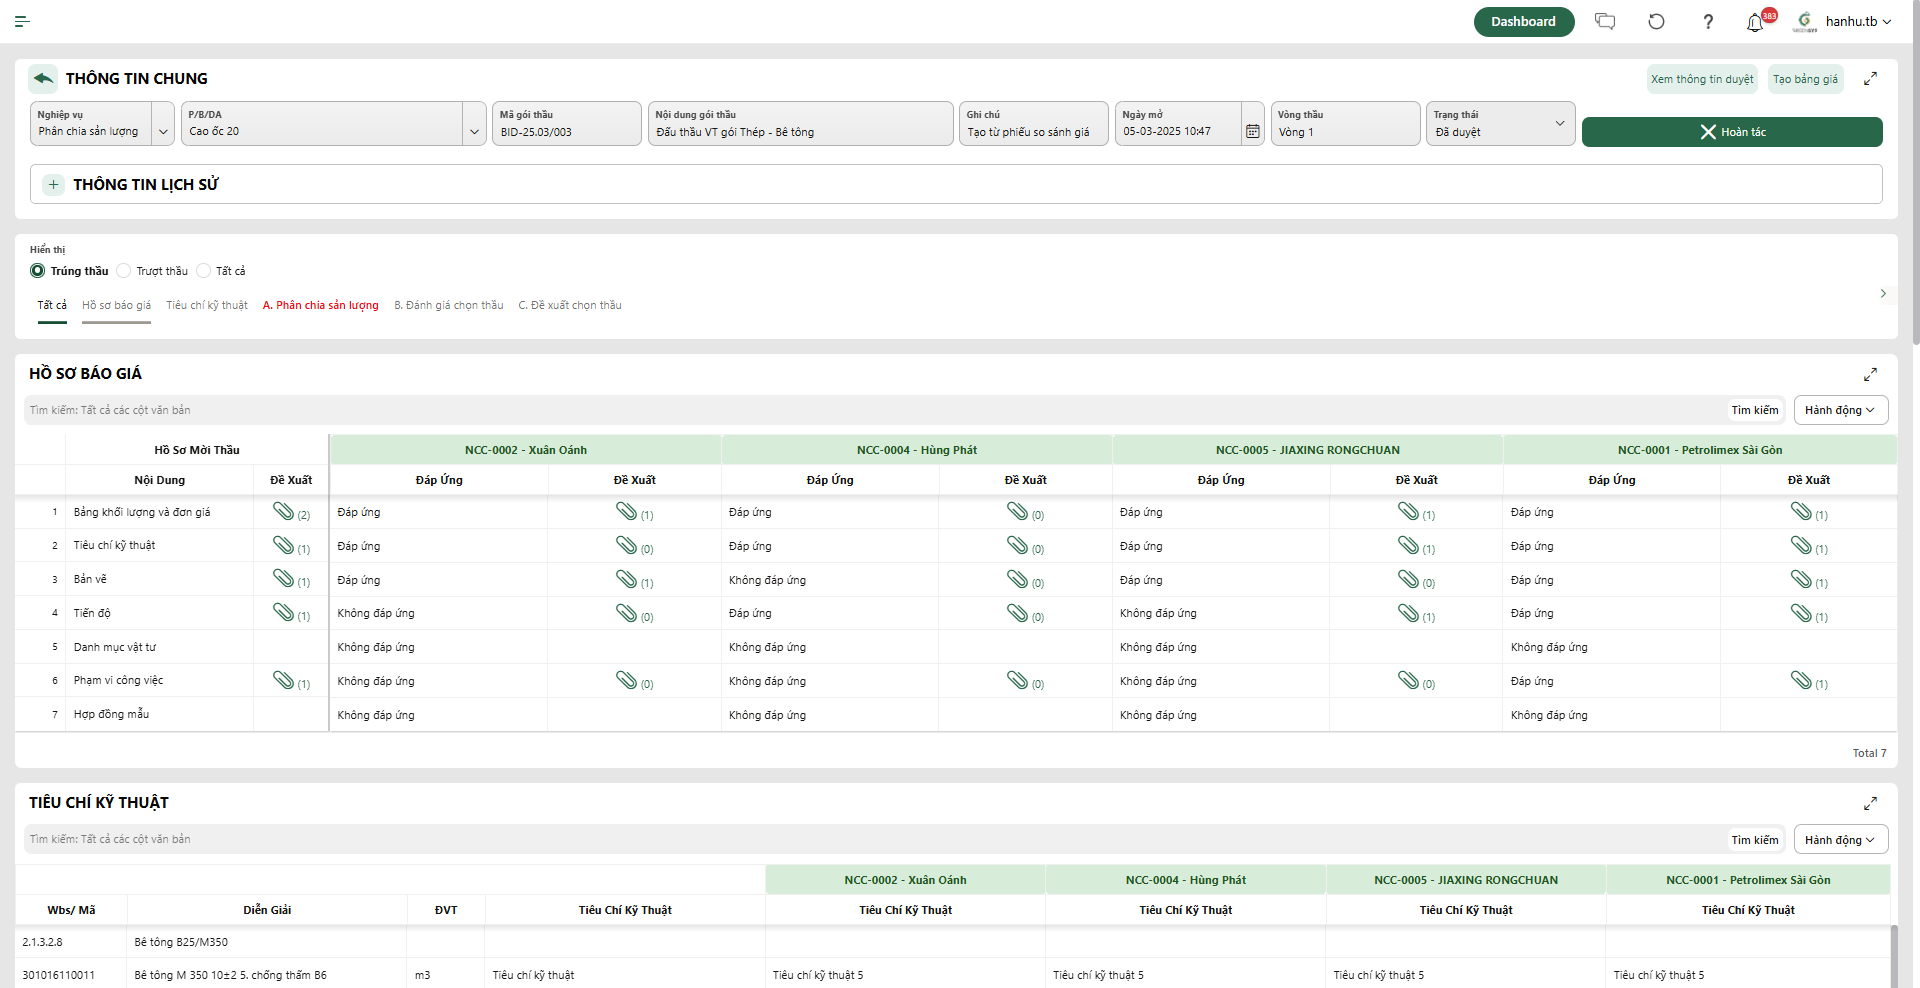Expand THÔNG TIN CHUNG panel fullscreen icon
Image resolution: width=1920 pixels, height=988 pixels.
pos(1870,78)
